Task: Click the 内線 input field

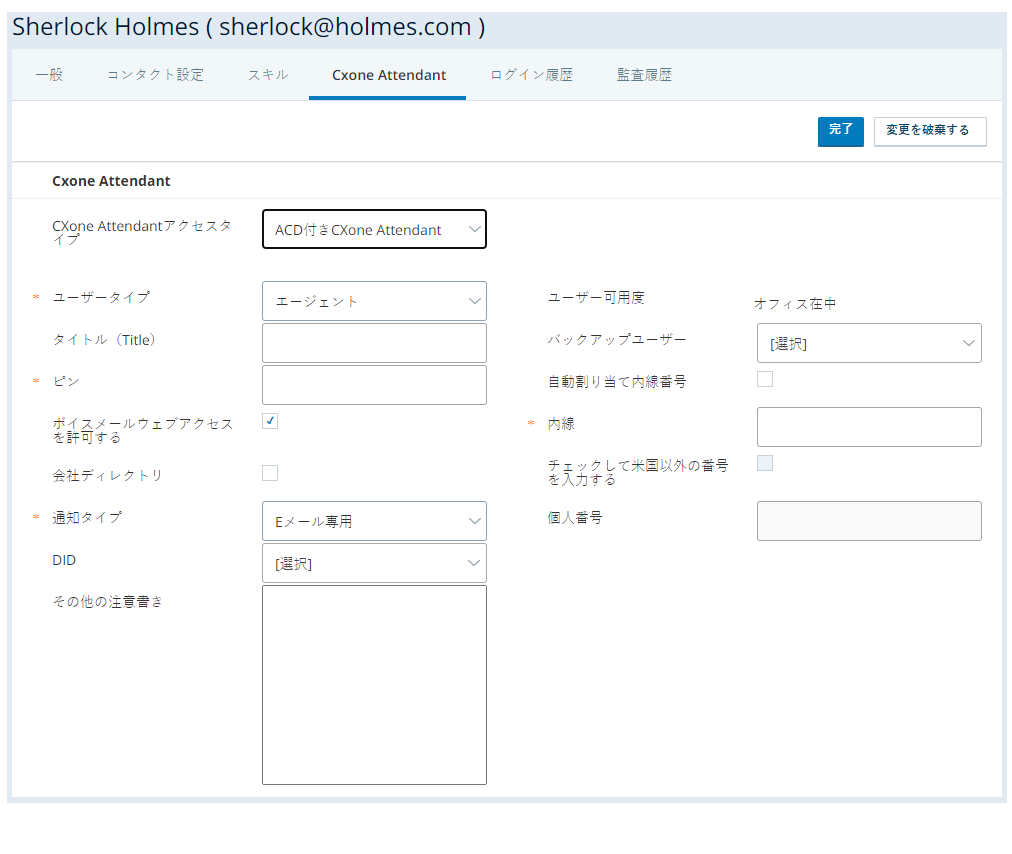Action: (869, 427)
